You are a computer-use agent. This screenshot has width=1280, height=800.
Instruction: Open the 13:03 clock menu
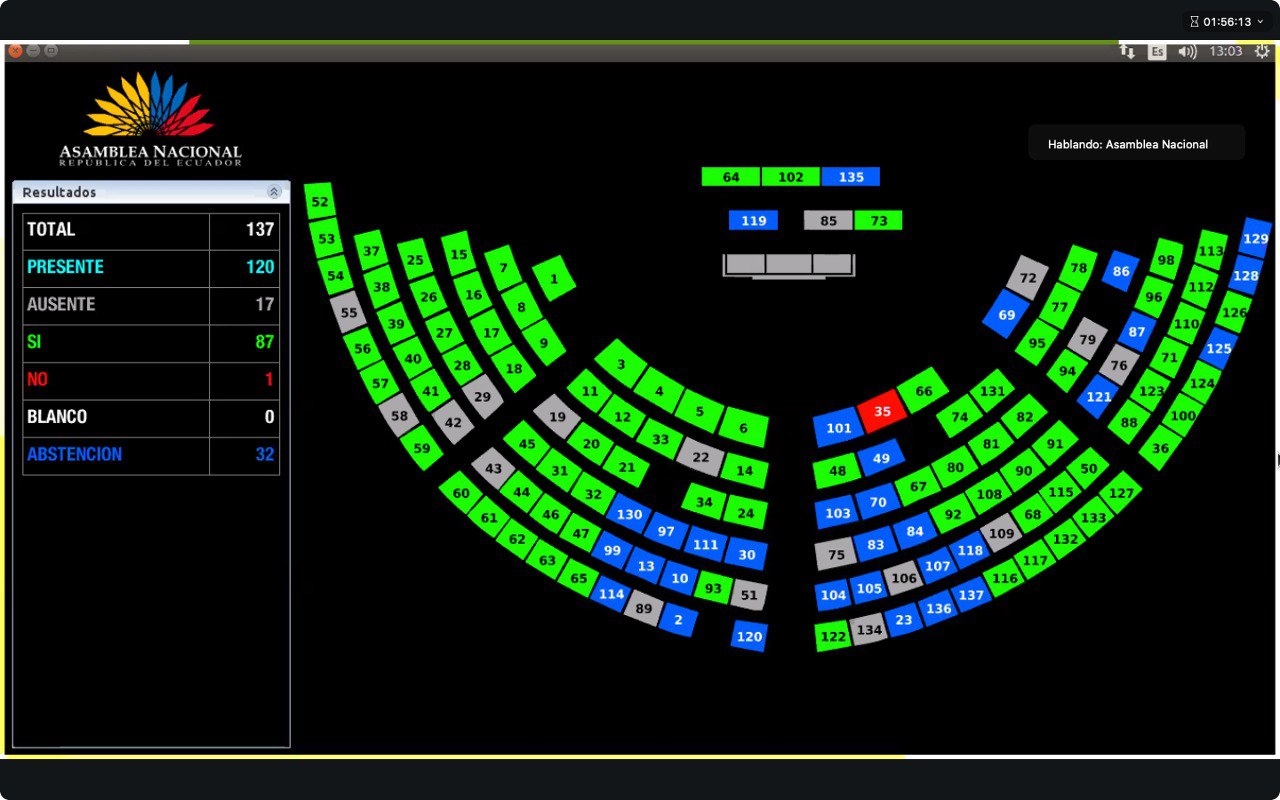point(1225,51)
